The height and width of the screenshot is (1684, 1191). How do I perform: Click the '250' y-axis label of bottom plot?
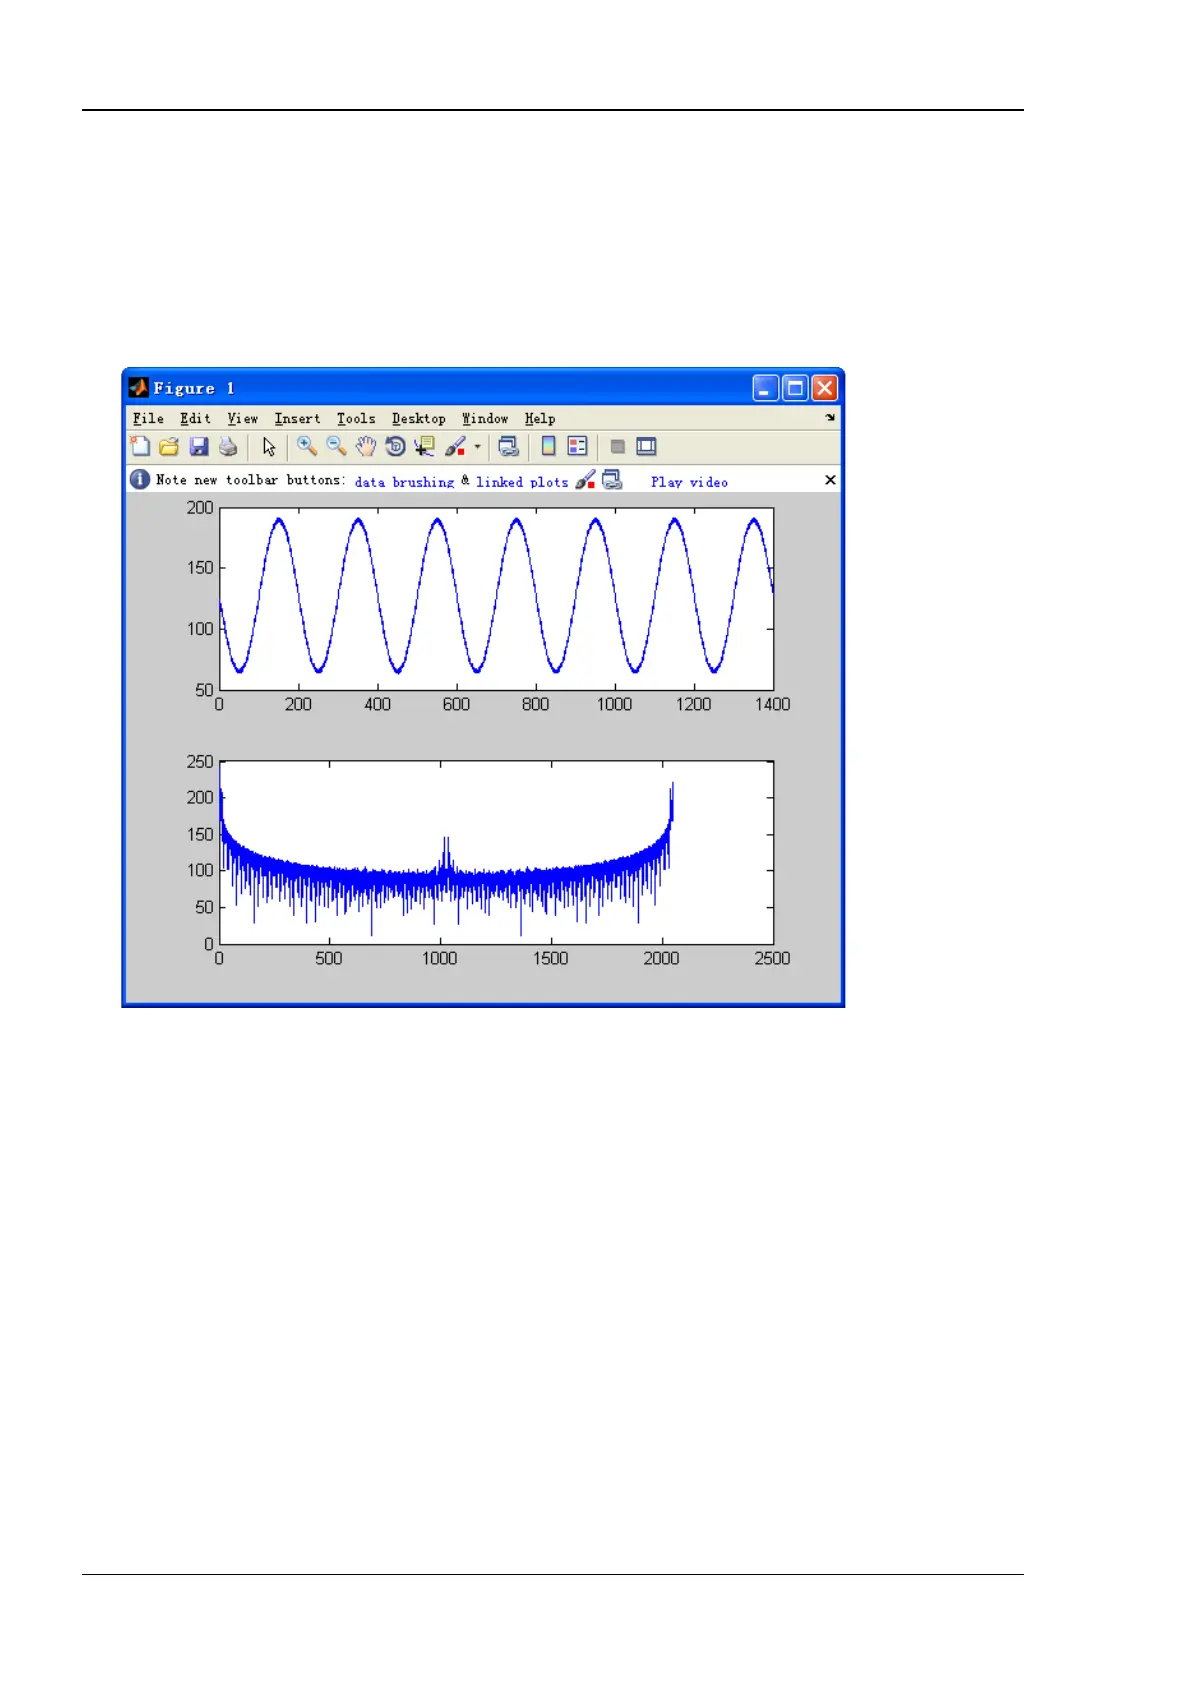click(x=200, y=762)
